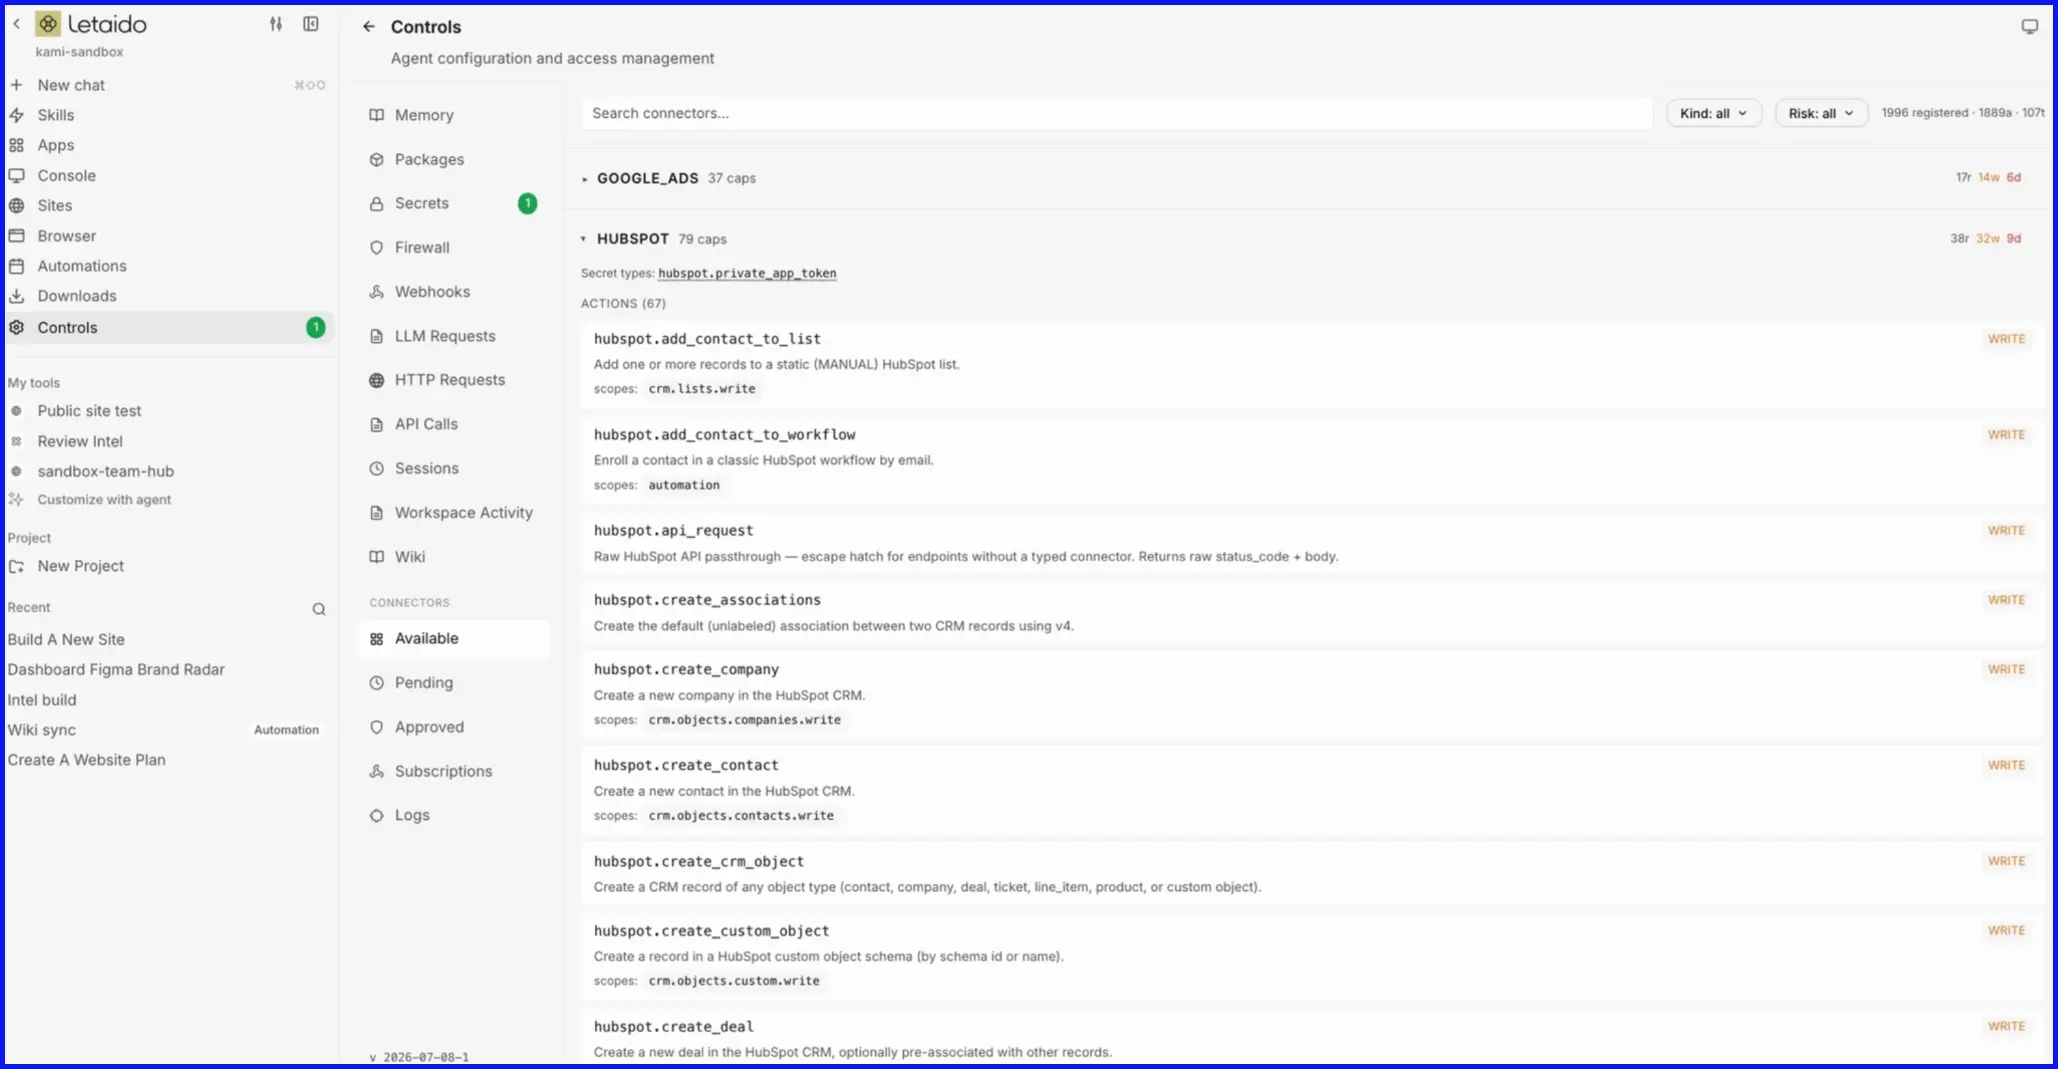The image size is (2058, 1069).
Task: Open the Kind: all filter dropdown
Action: [1713, 113]
